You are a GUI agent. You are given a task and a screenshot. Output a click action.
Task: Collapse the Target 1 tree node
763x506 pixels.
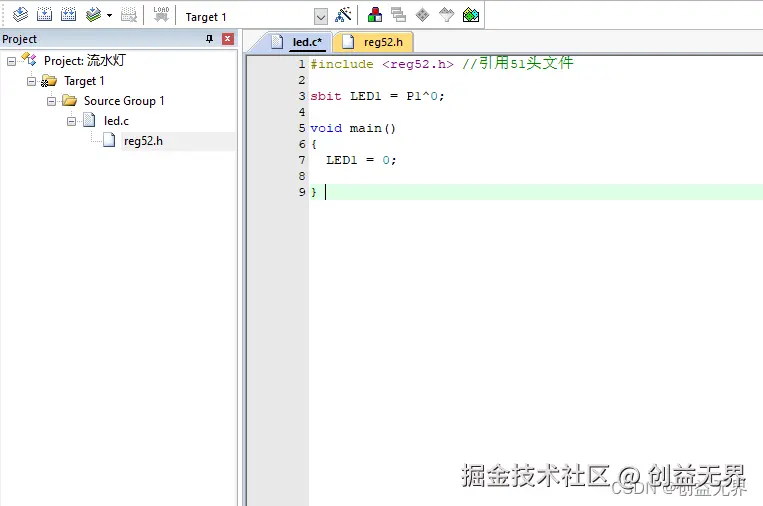point(31,81)
